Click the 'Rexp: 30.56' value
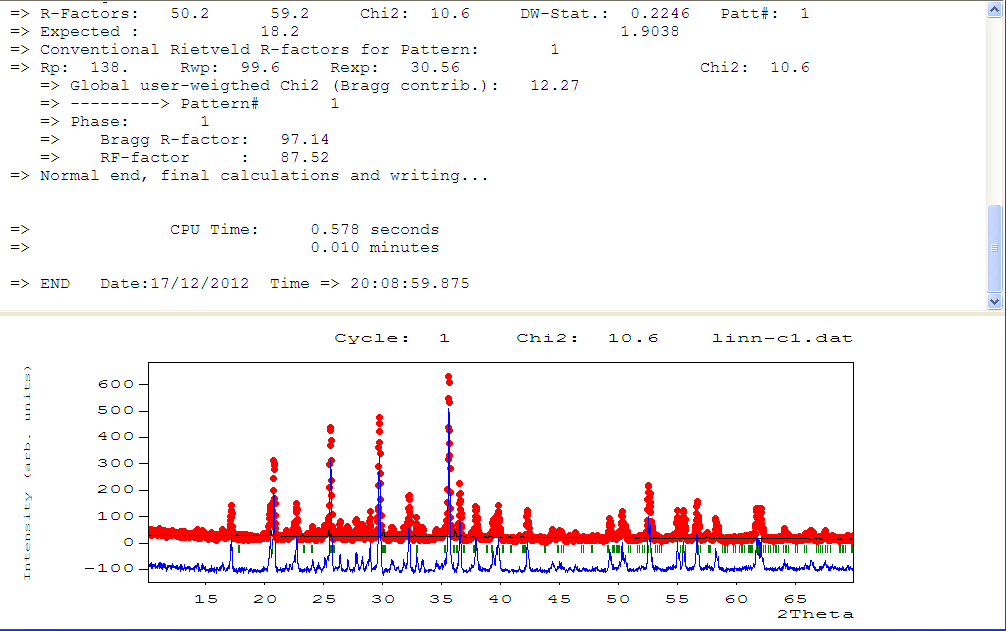This screenshot has width=1006, height=631. (395, 68)
